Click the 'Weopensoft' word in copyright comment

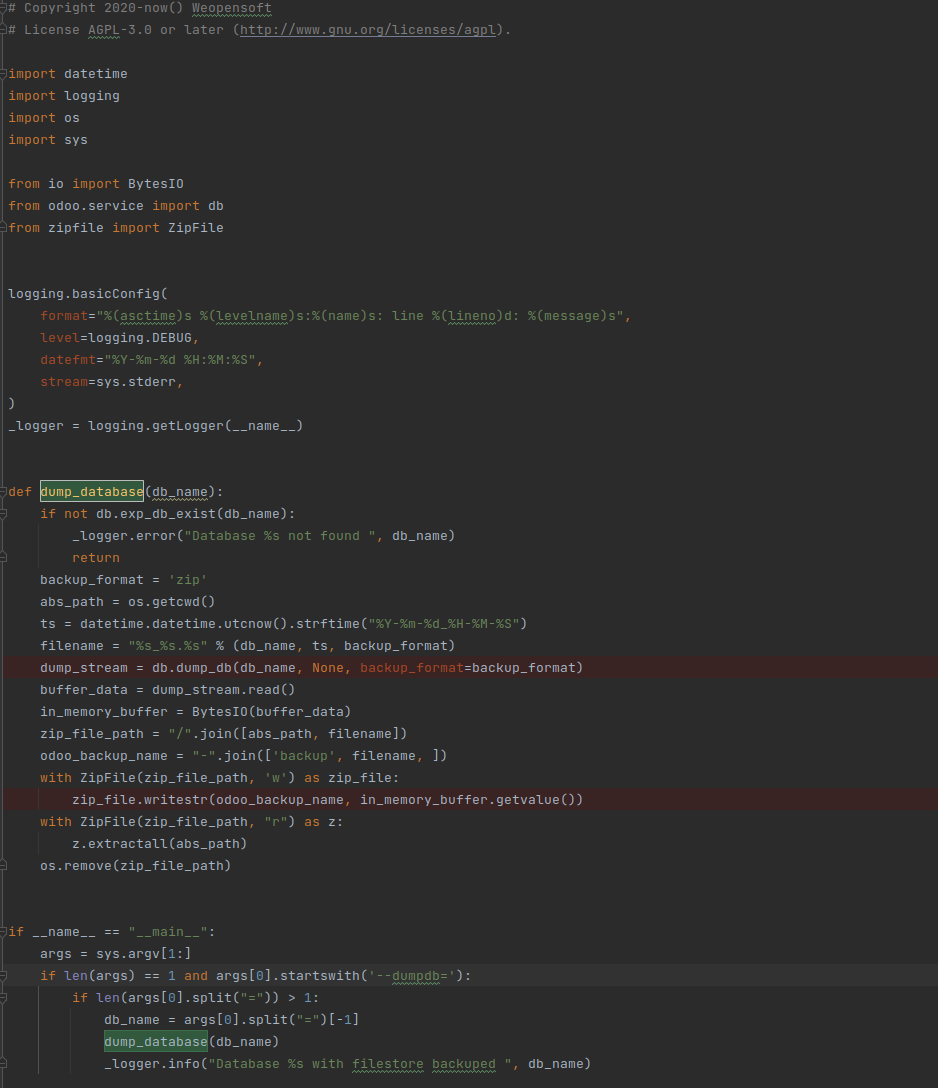[x=232, y=8]
